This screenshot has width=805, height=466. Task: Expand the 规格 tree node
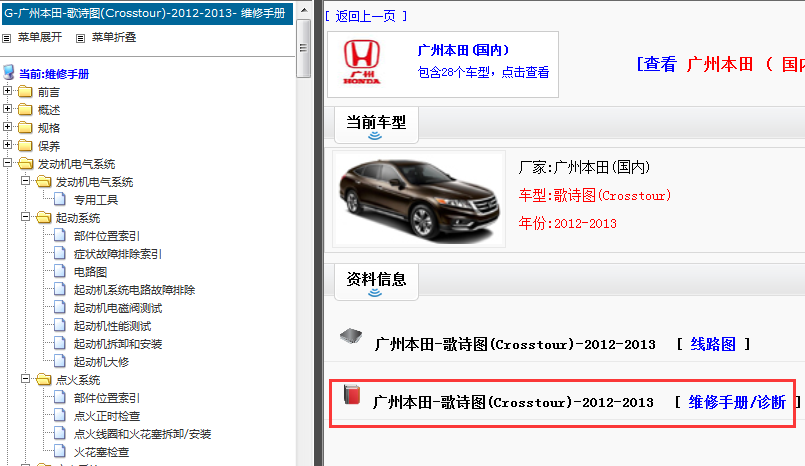pos(7,127)
